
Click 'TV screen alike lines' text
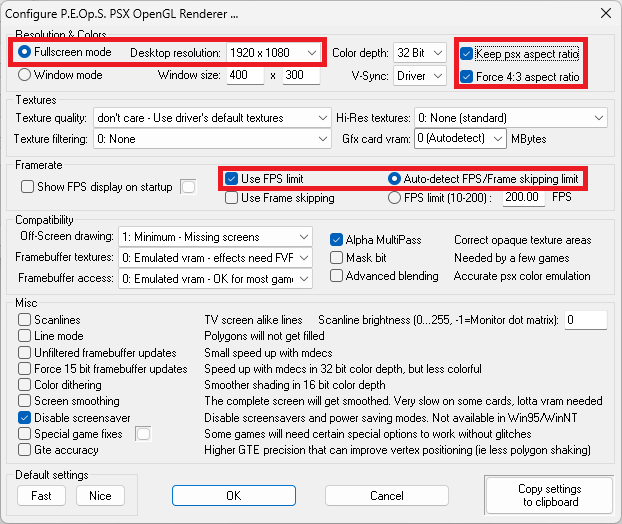(253, 320)
